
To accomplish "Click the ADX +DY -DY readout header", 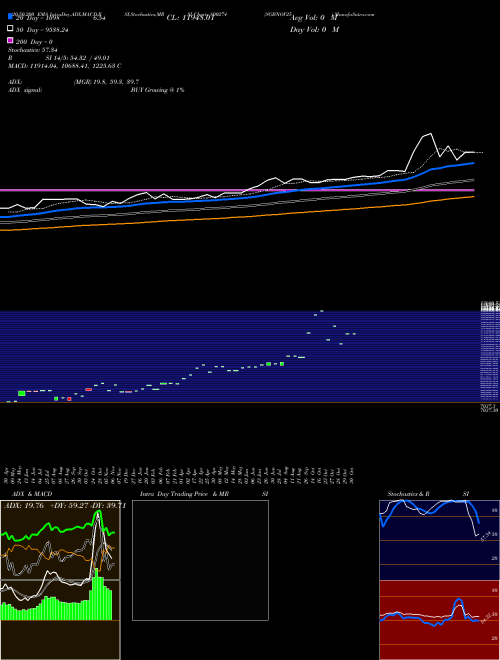I will coord(65,506).
